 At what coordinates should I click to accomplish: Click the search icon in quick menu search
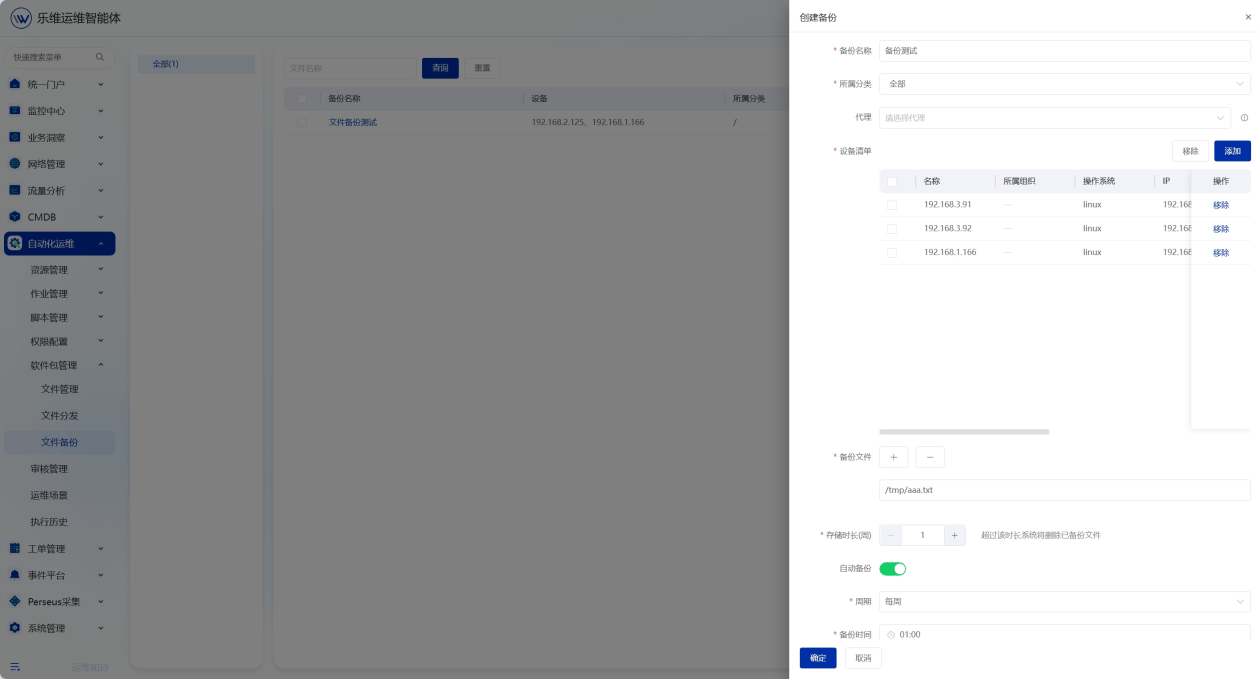(x=99, y=57)
